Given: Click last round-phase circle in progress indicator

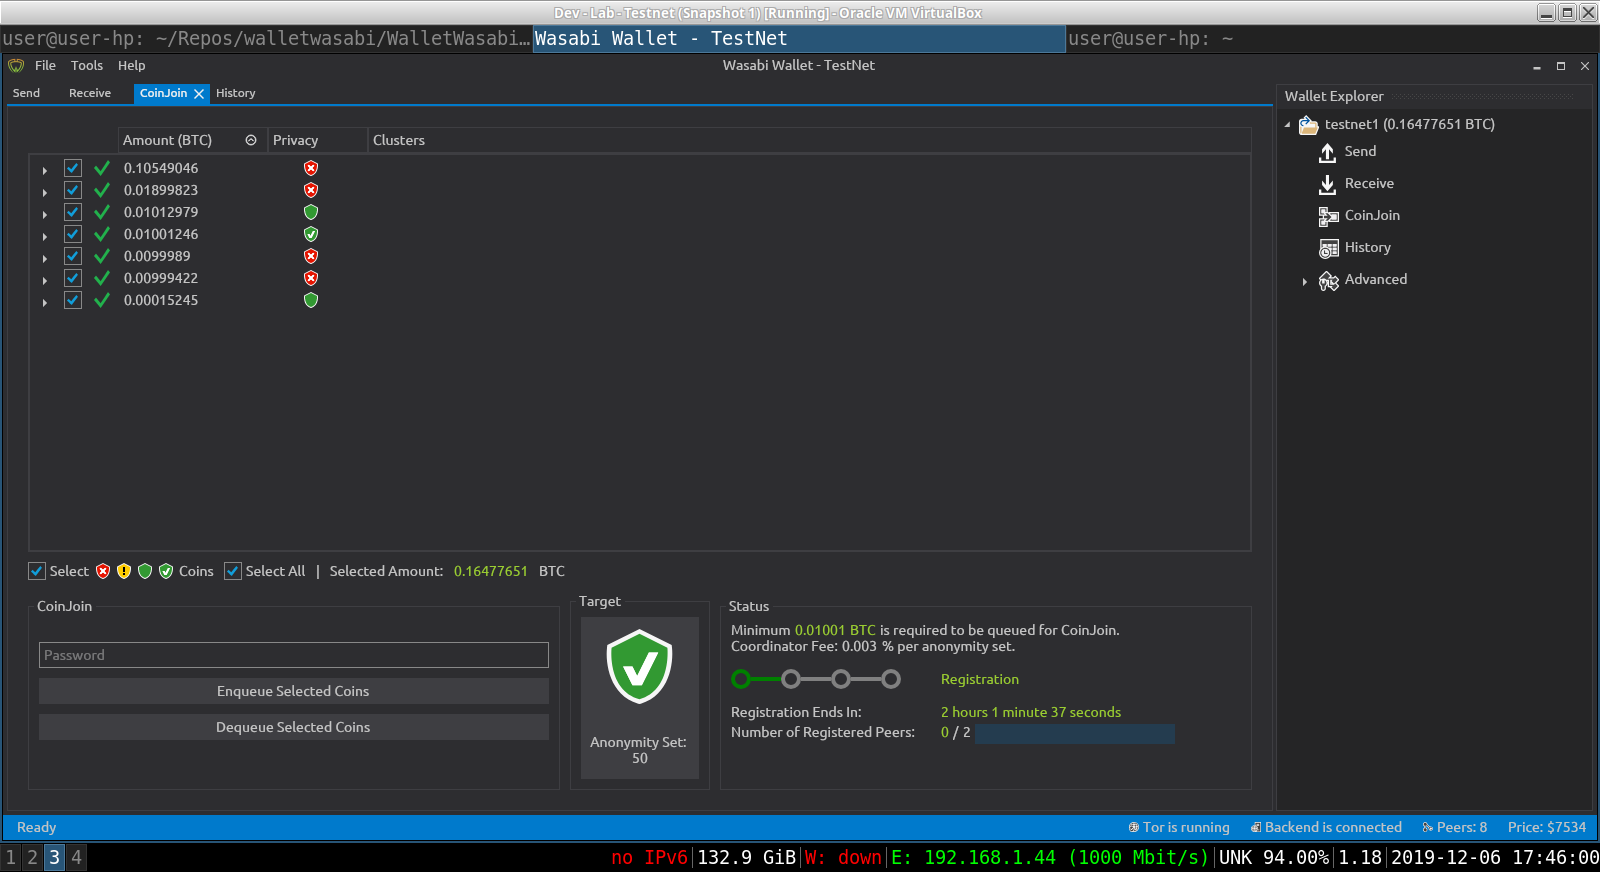Looking at the screenshot, I should [891, 680].
